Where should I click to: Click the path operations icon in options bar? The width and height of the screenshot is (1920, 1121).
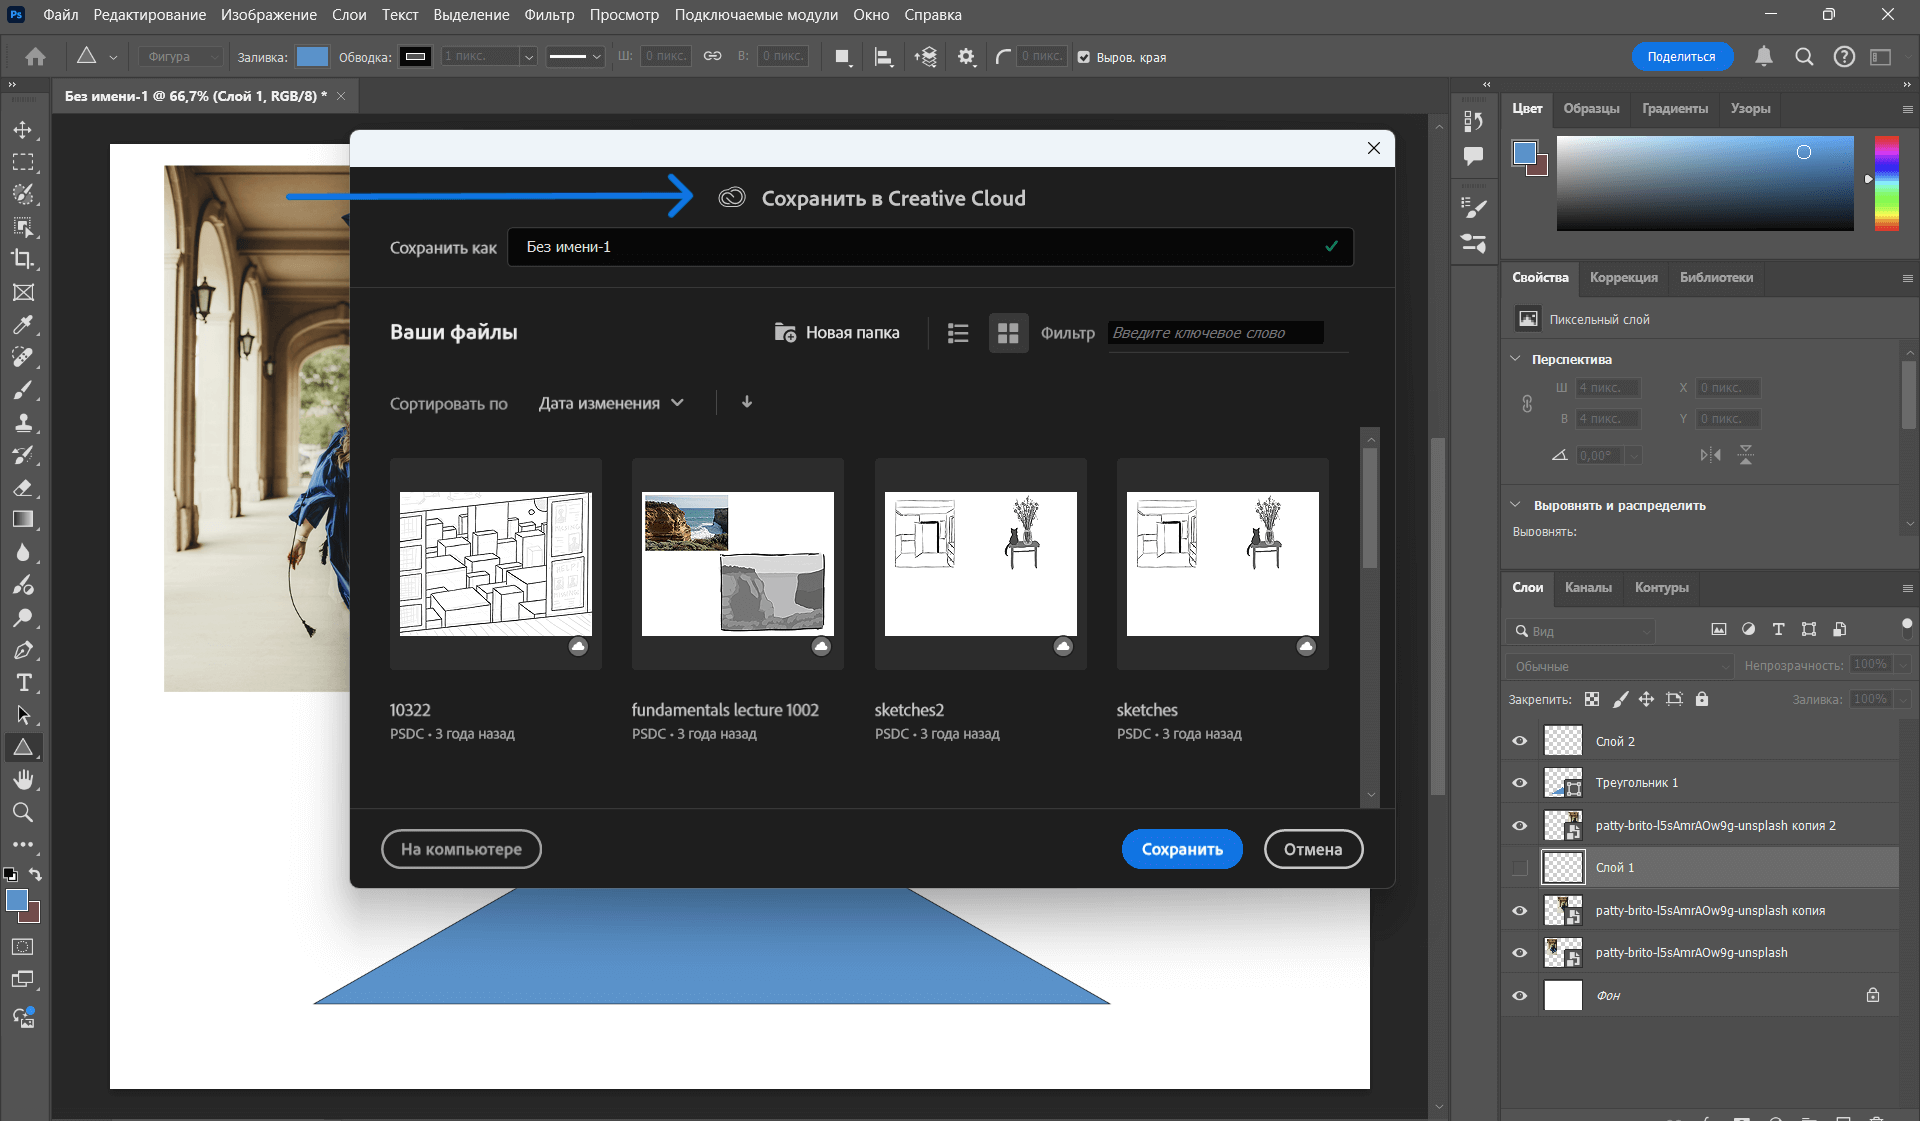coord(843,57)
